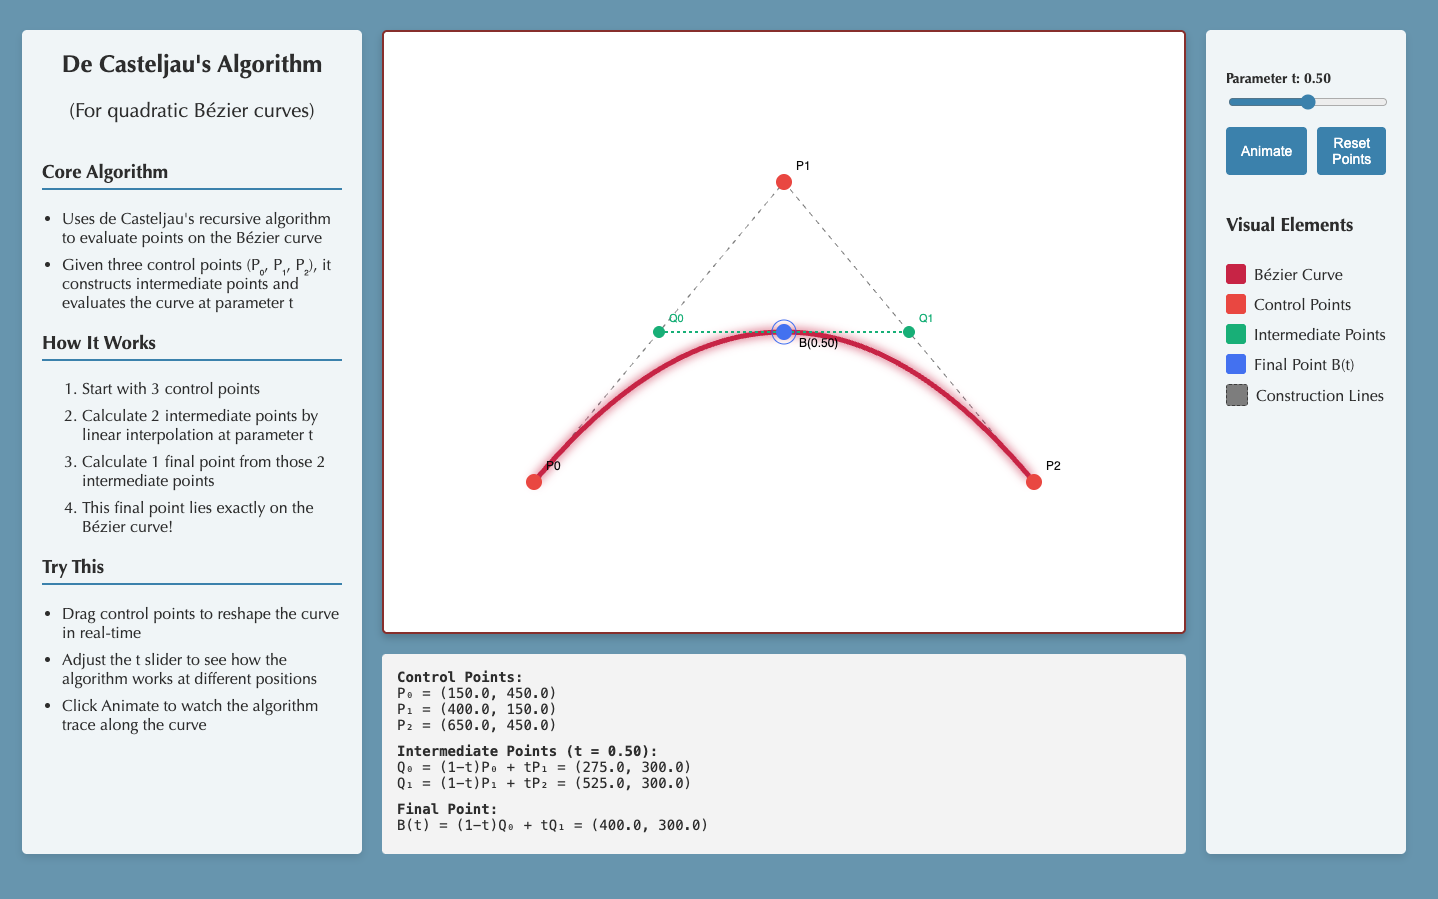This screenshot has width=1438, height=899.
Task: Click the Final Point formula text
Action: (x=552, y=825)
